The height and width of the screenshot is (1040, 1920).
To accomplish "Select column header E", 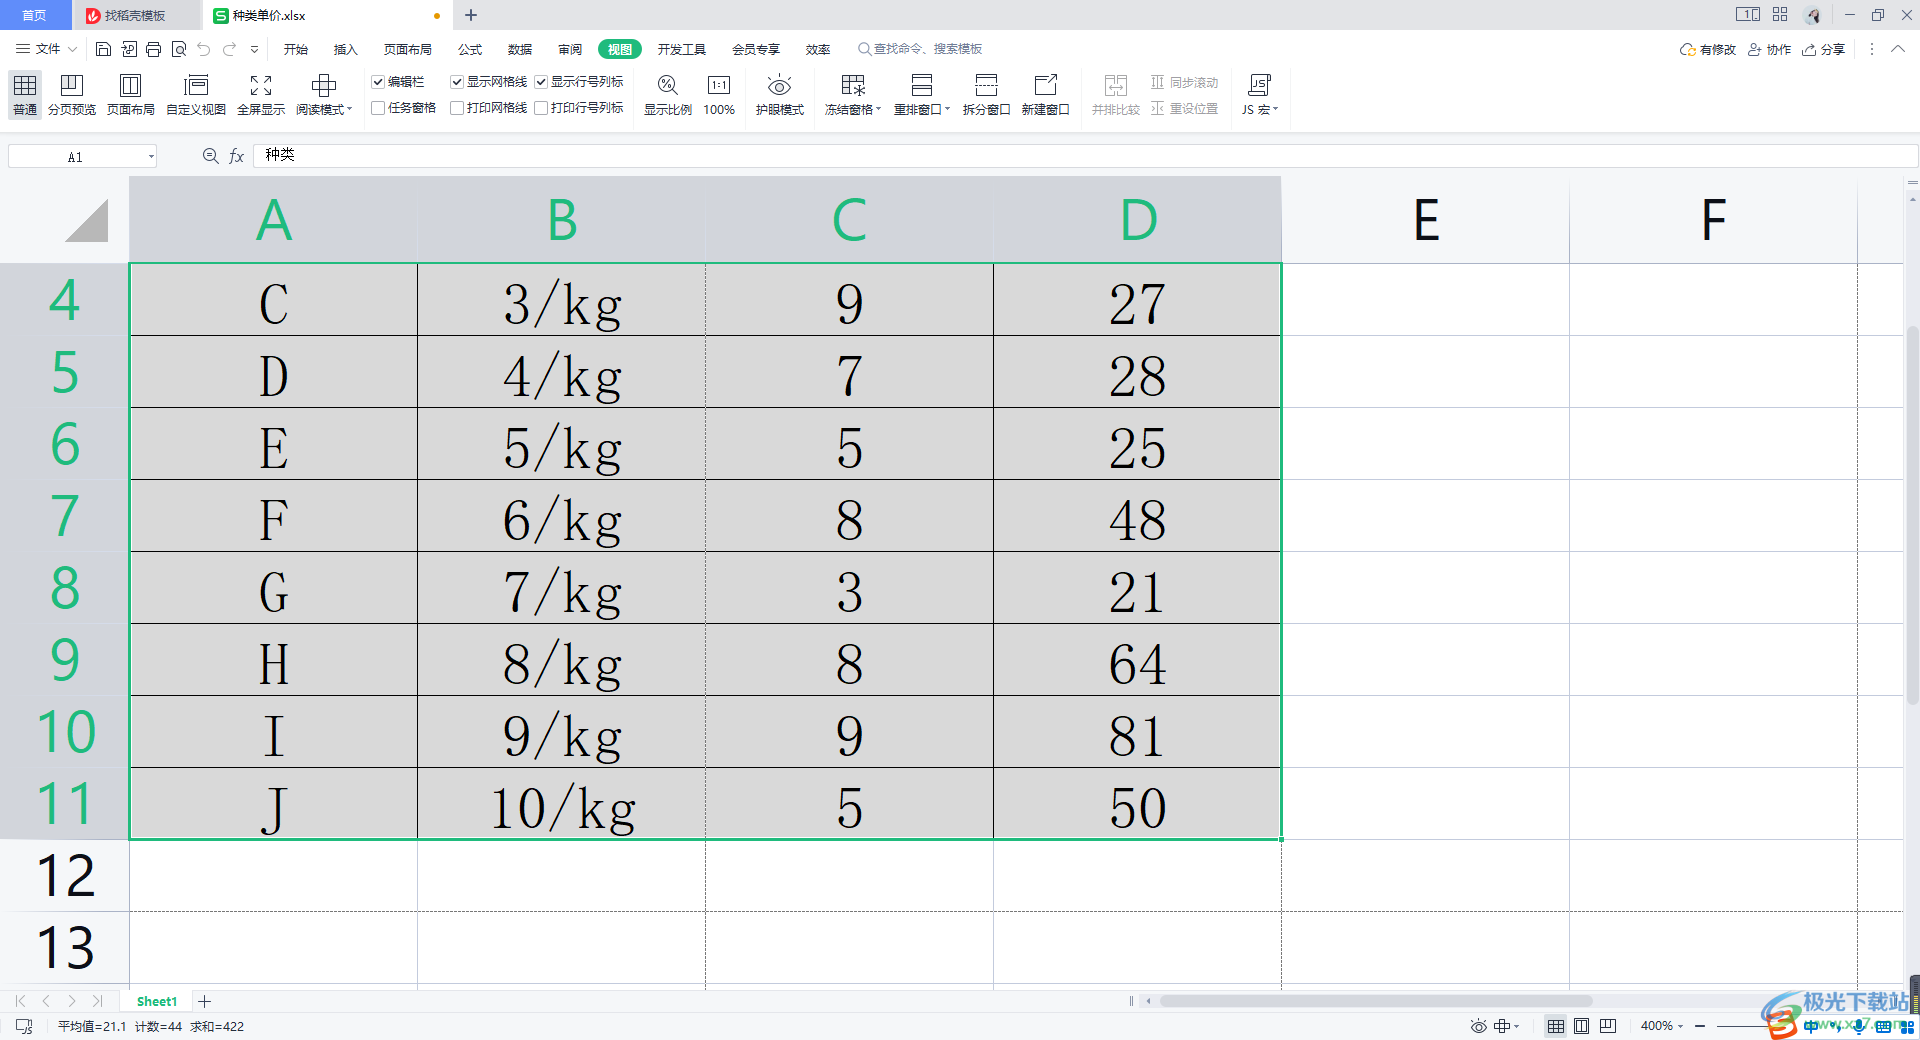I will coord(1426,220).
